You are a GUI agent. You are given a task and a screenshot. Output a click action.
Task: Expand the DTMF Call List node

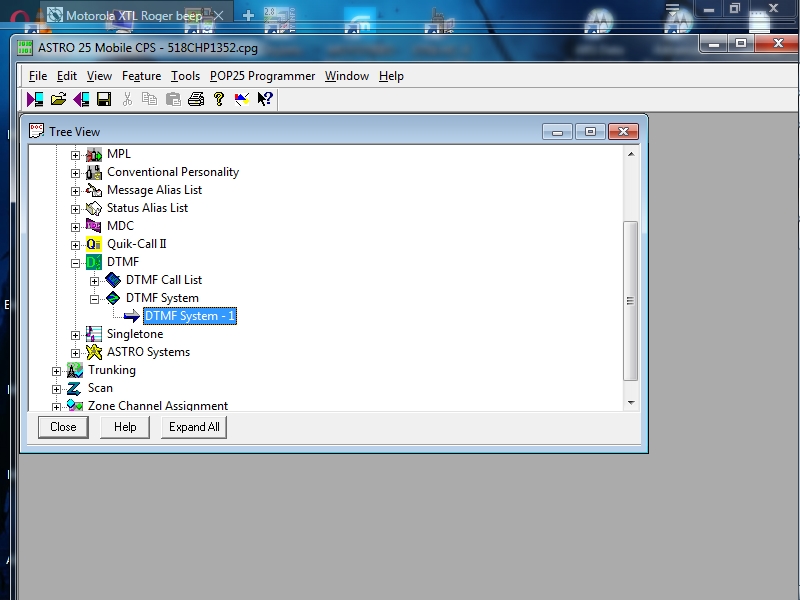point(94,281)
